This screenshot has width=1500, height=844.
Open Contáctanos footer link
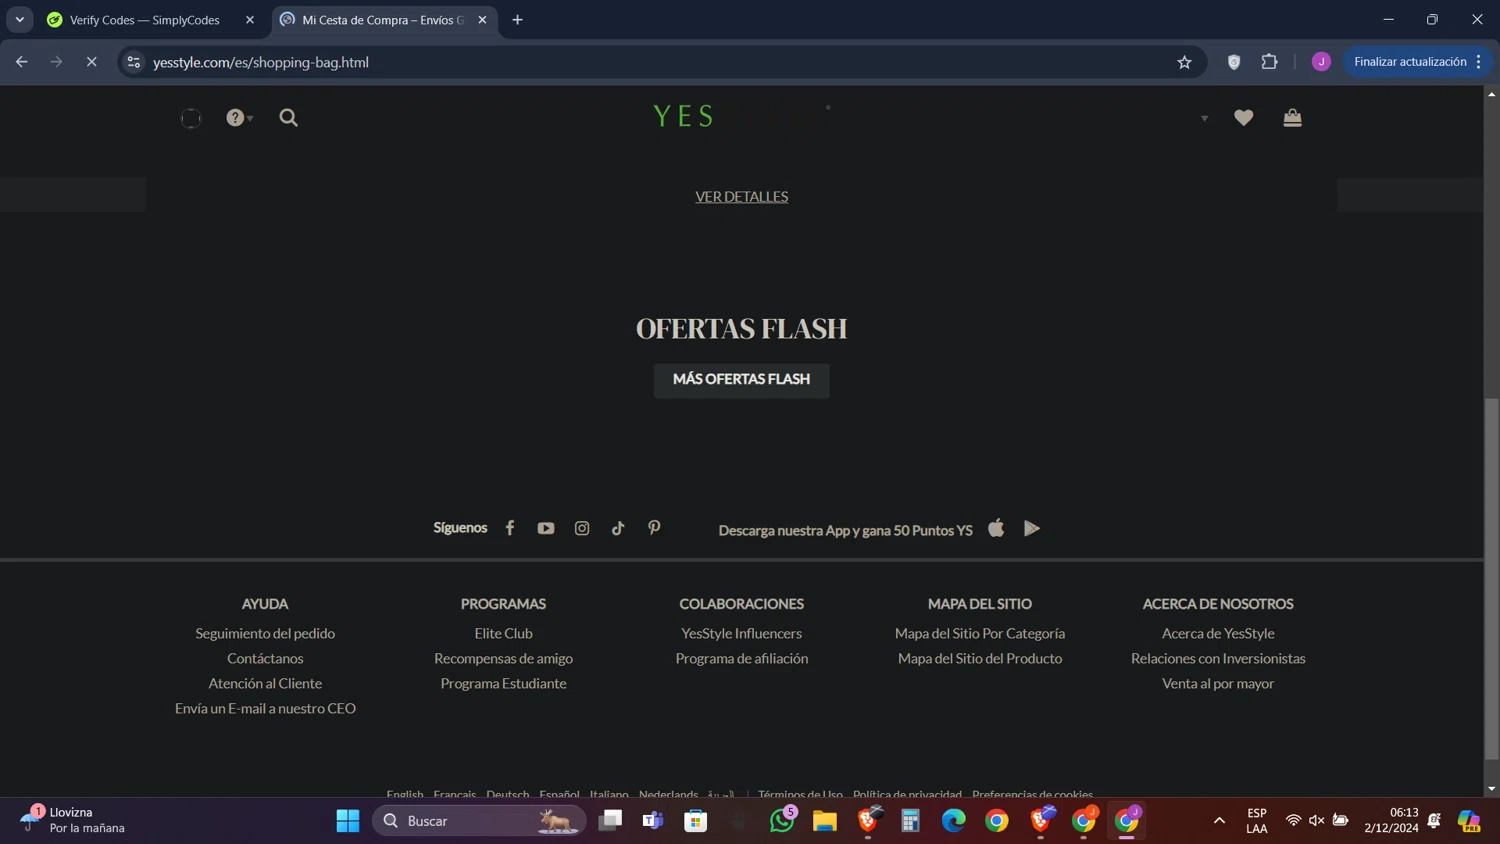[x=265, y=659]
